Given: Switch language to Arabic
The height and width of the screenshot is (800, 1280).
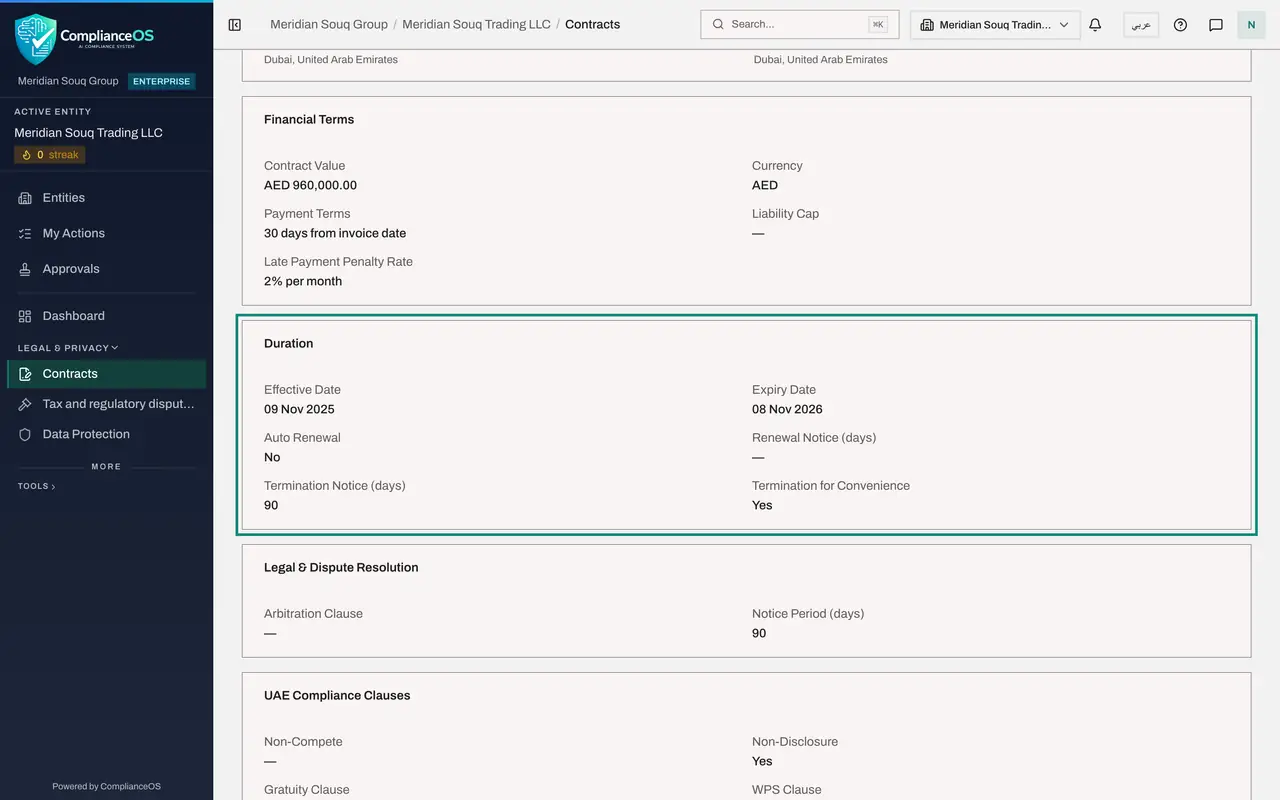Looking at the screenshot, I should pos(1141,25).
